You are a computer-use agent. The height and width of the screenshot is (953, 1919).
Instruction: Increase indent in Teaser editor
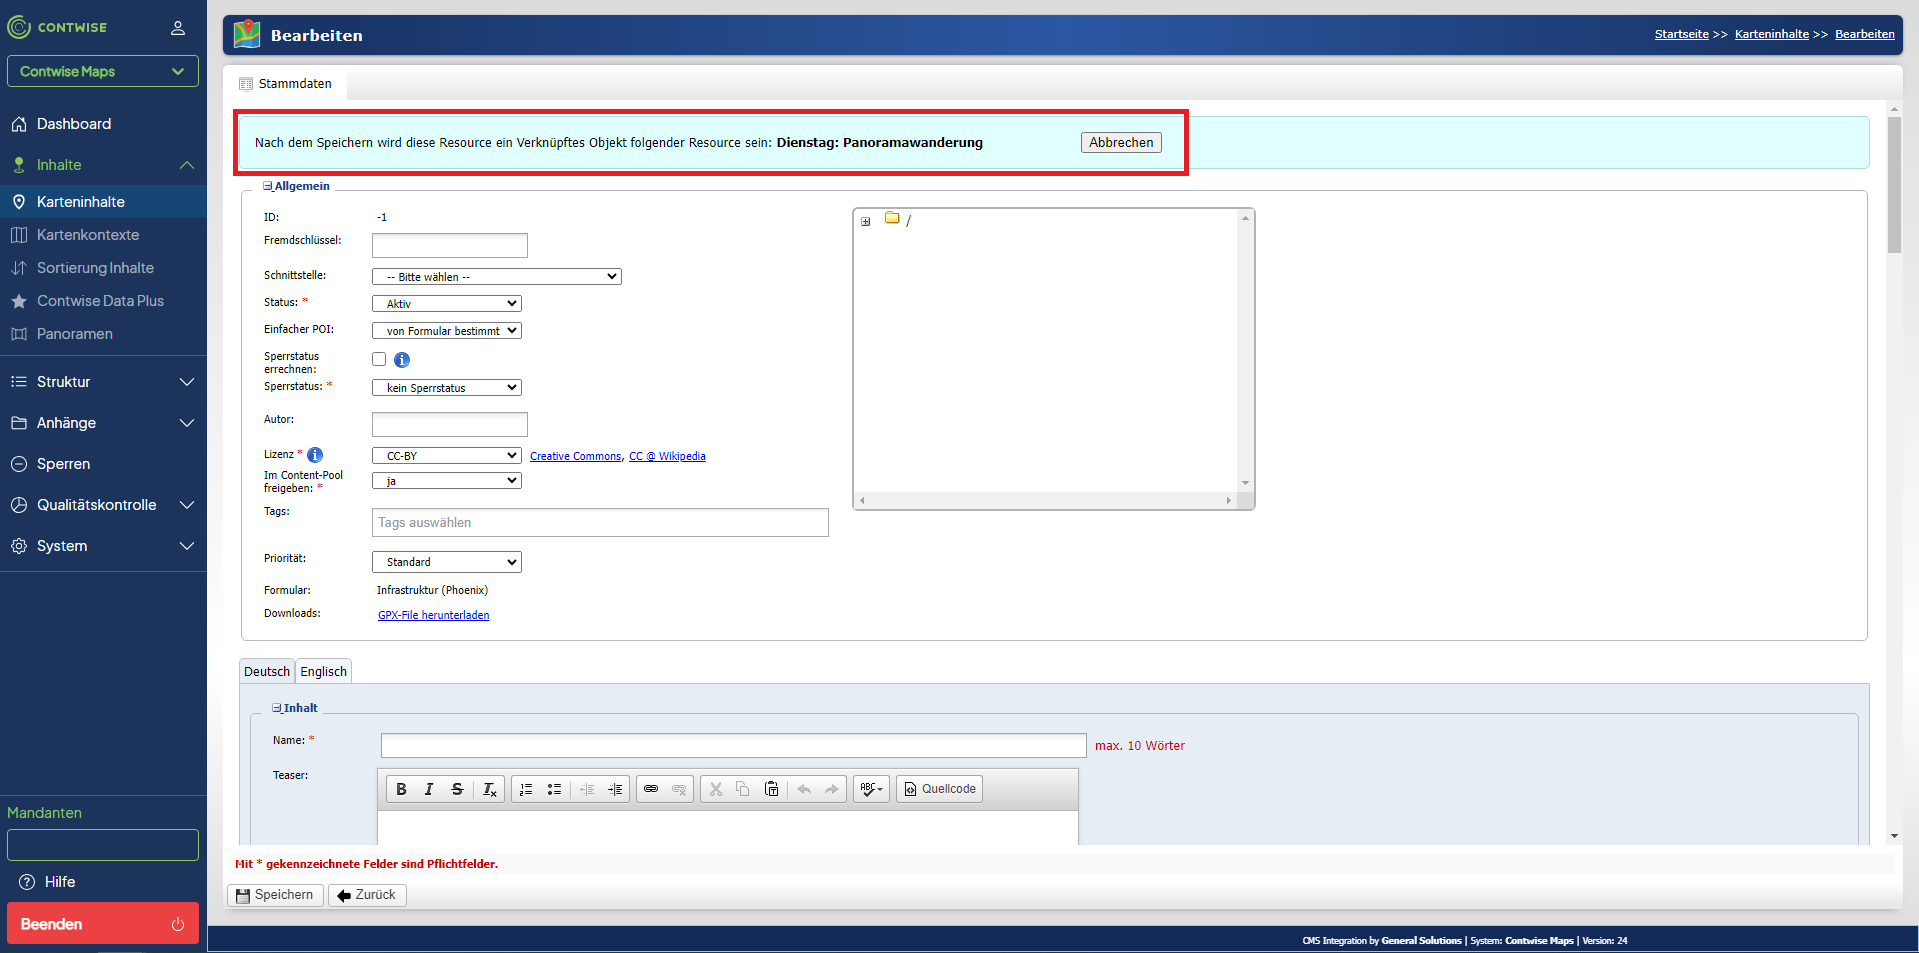tap(615, 789)
